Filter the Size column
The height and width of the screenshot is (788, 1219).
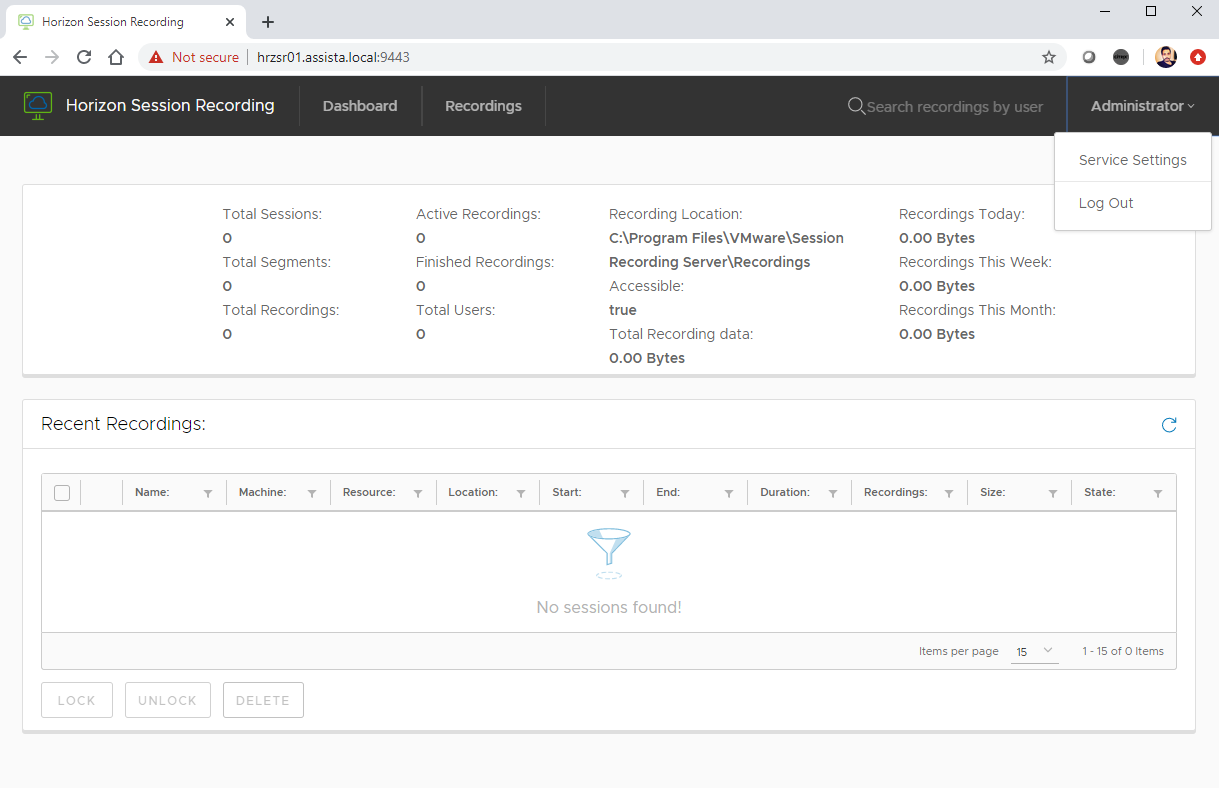[1053, 493]
